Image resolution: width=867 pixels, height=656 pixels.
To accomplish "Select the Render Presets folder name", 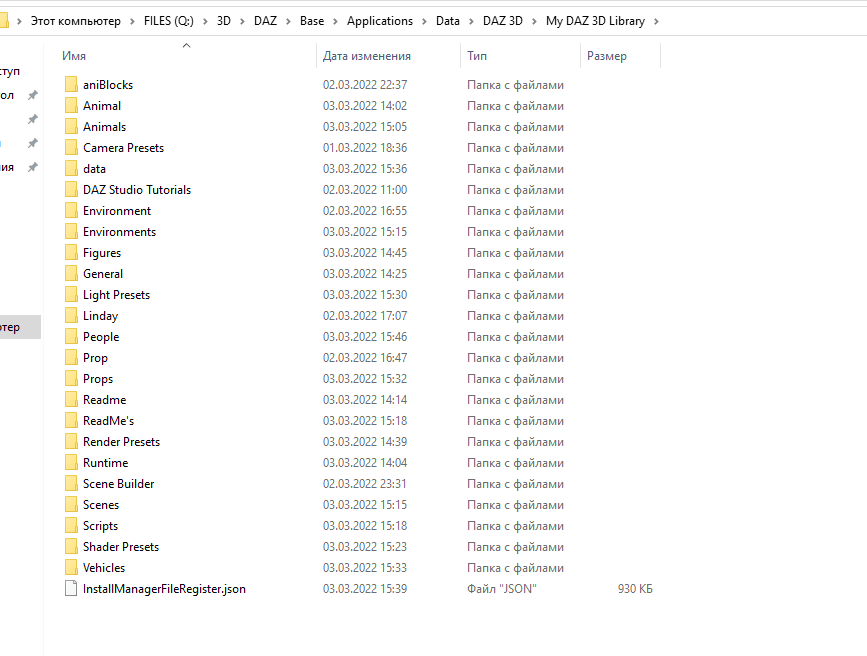I will (121, 442).
